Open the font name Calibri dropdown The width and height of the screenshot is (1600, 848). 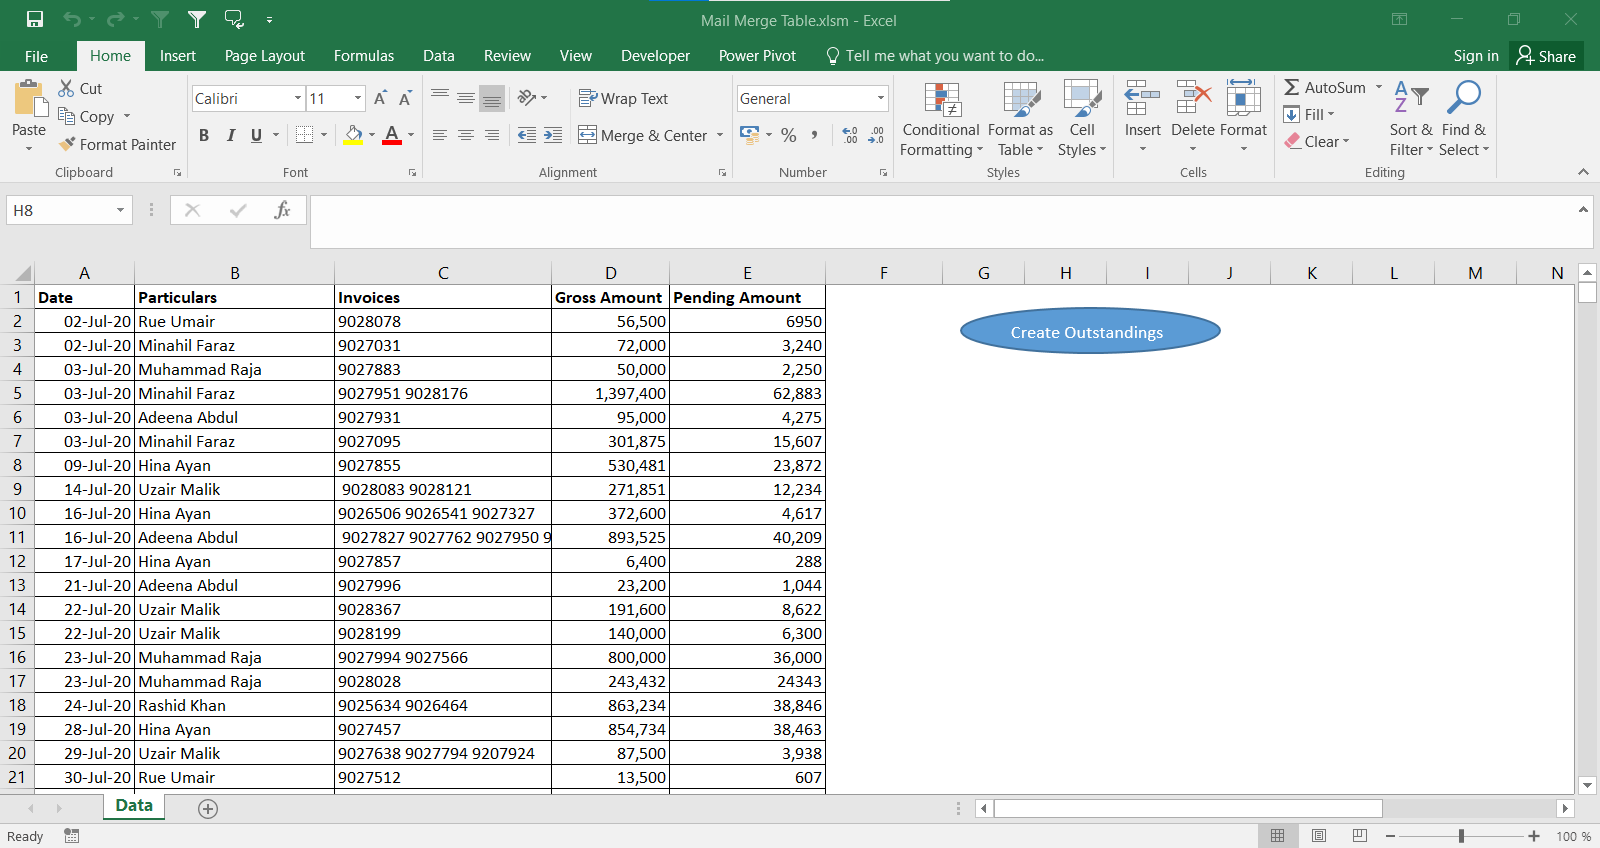(298, 98)
